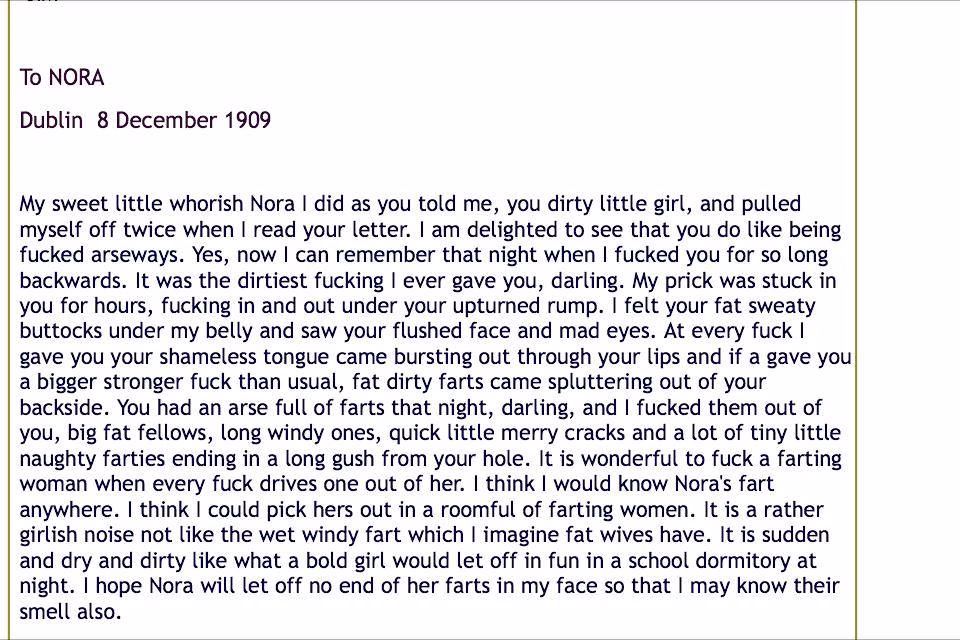Click the 'To NORA' heading line
The width and height of the screenshot is (960, 640).
[x=62, y=78]
